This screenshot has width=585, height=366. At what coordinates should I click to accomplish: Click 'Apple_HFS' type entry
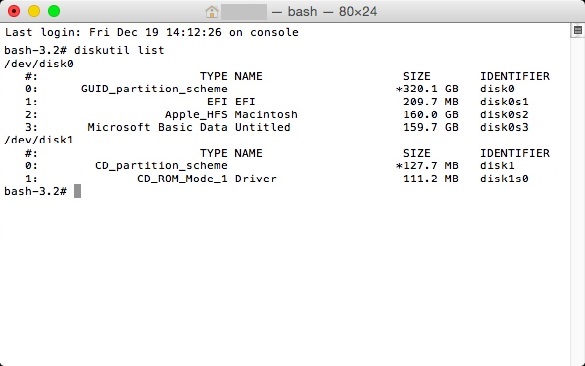(196, 115)
